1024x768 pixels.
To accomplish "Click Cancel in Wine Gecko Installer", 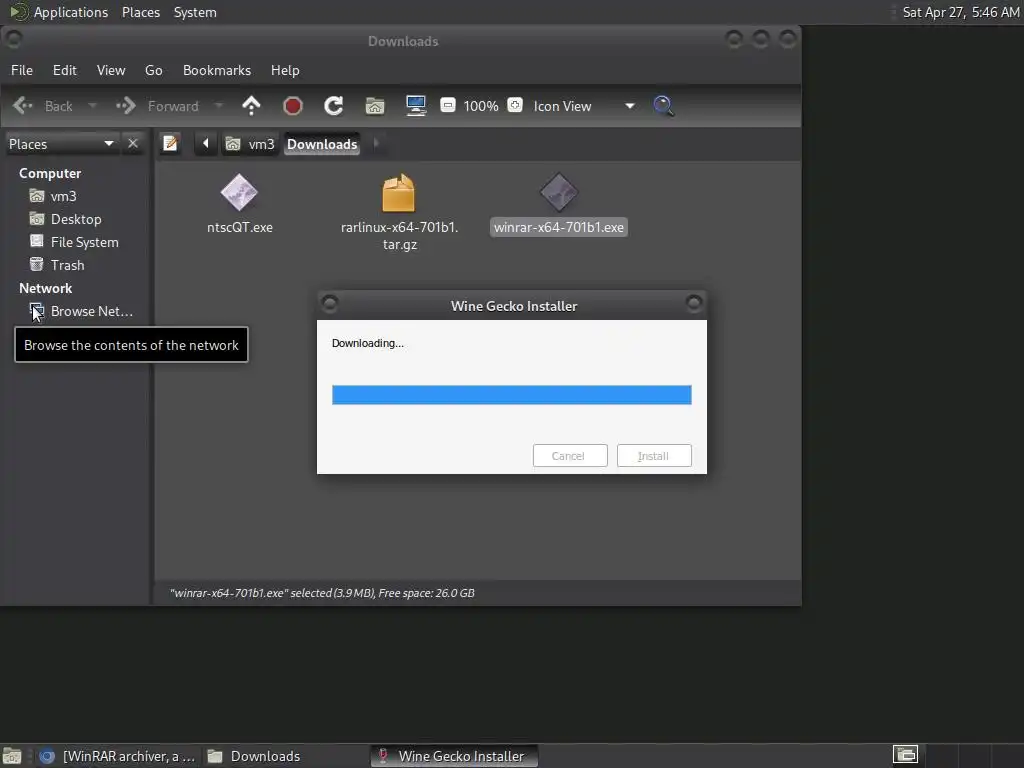I will point(570,456).
